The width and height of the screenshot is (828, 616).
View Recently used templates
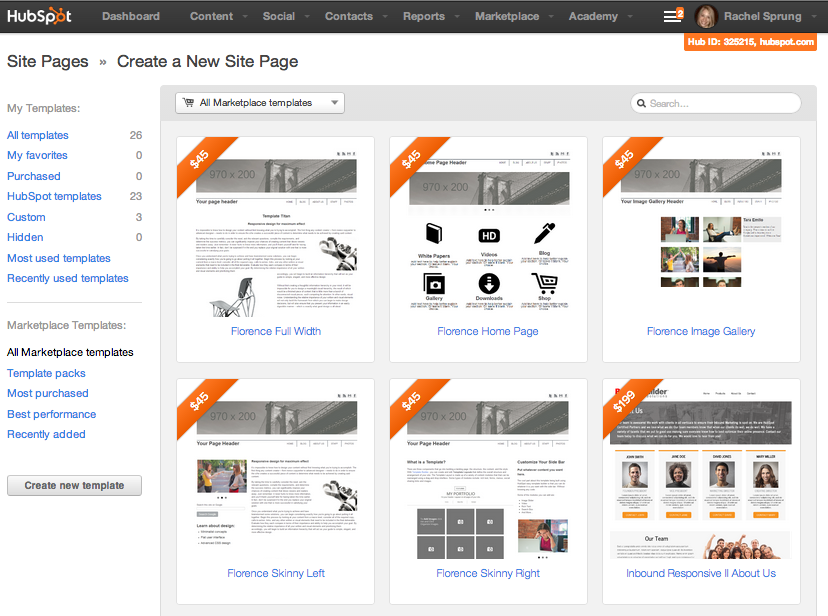[x=68, y=278]
